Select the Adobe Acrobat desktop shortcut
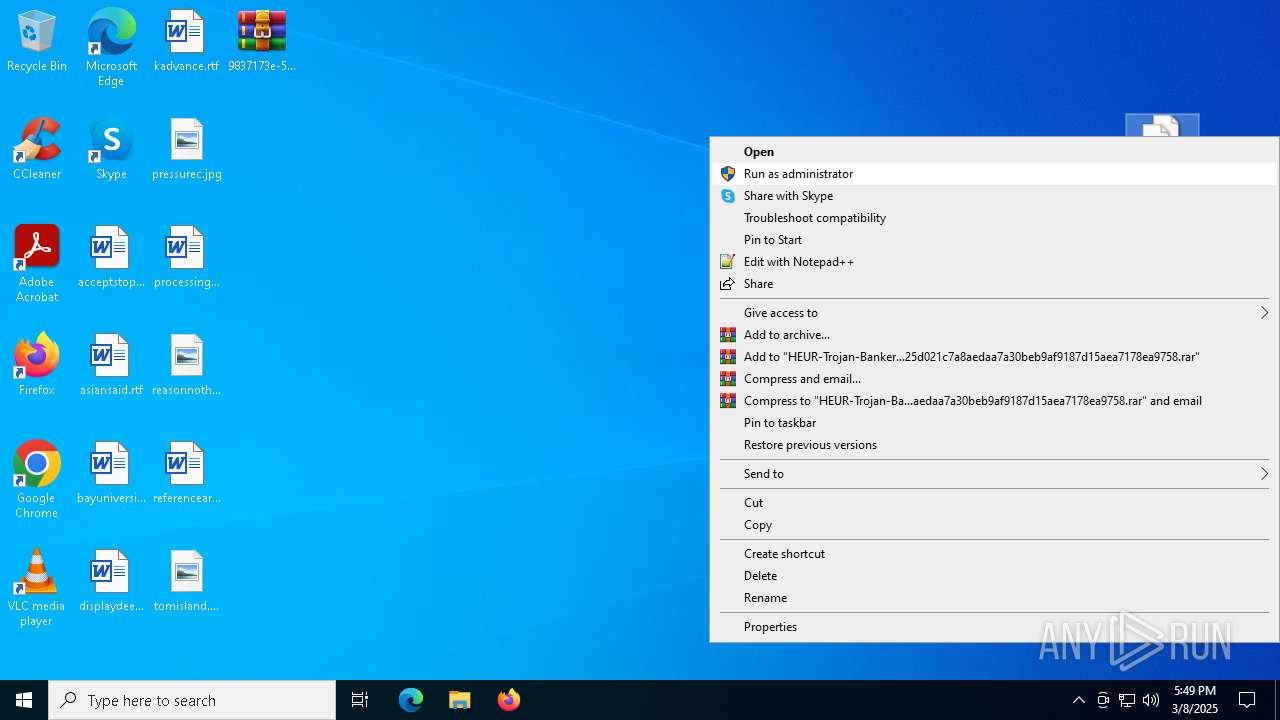The height and width of the screenshot is (720, 1280). click(37, 264)
